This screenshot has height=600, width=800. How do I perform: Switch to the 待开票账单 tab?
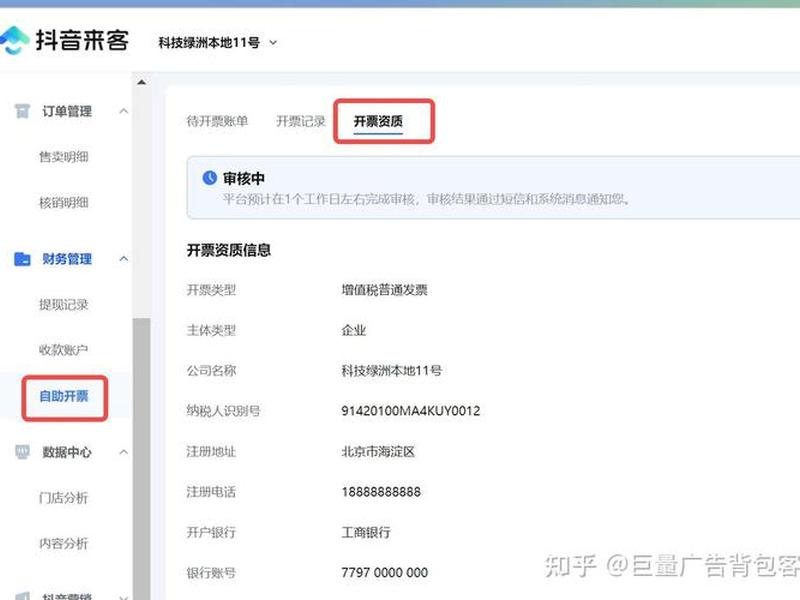click(x=217, y=121)
